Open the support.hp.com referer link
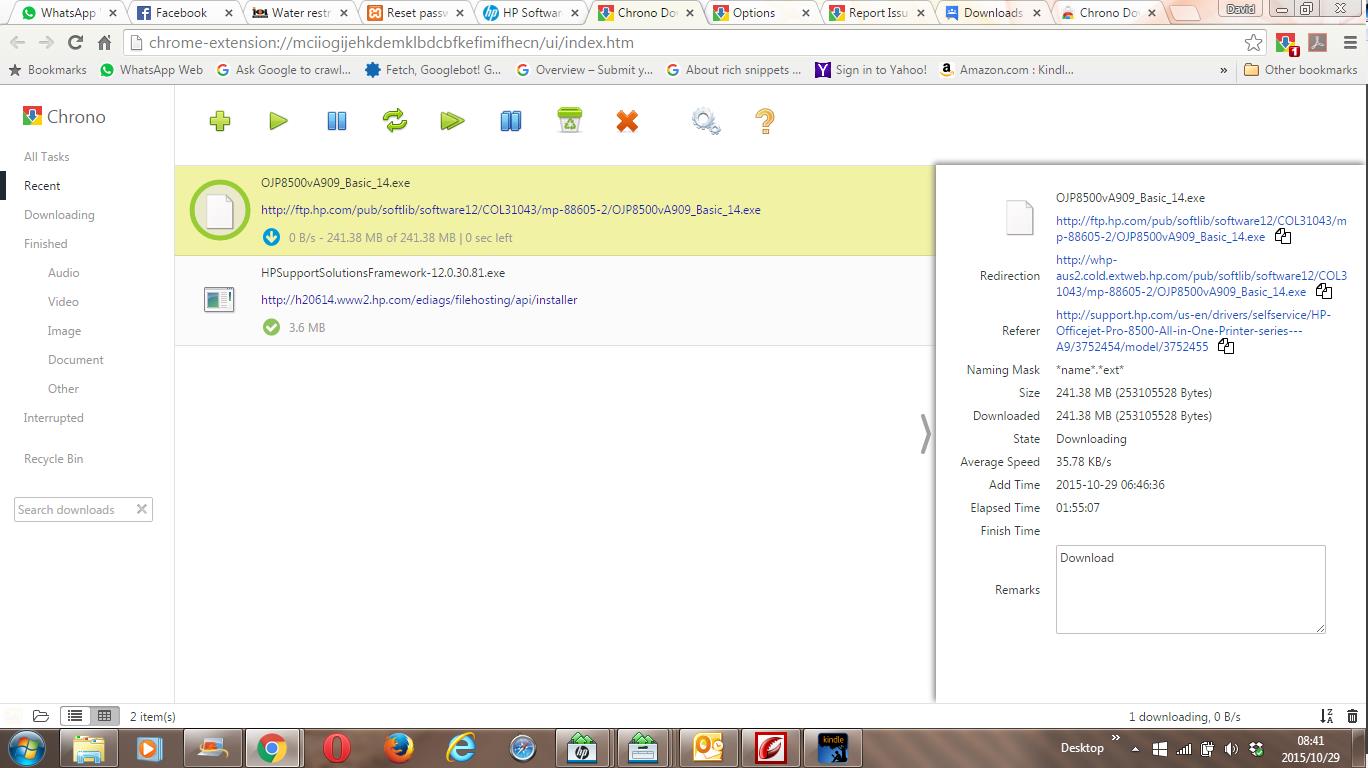 (x=1193, y=331)
